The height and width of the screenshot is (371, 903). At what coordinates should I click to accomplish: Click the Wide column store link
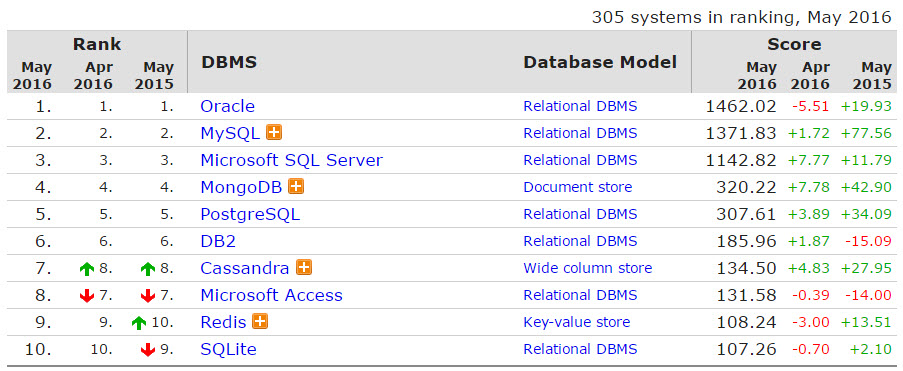(588, 268)
